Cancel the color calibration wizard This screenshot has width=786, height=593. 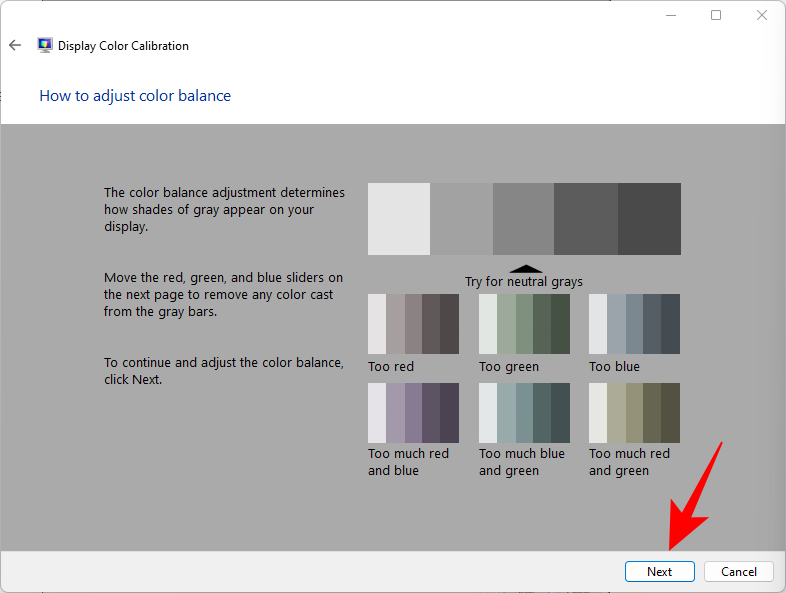click(x=738, y=571)
